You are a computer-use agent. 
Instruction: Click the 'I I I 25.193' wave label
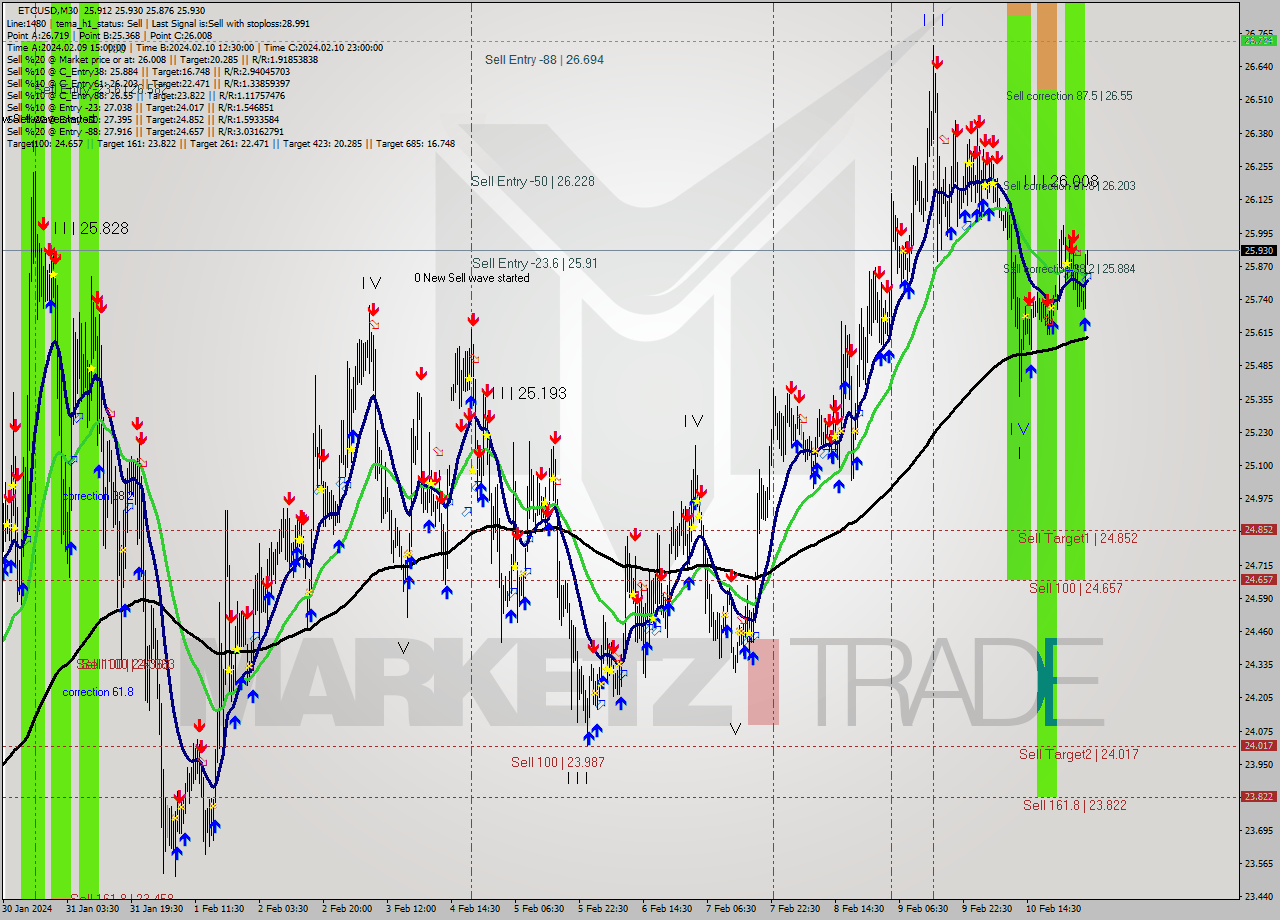coord(528,393)
